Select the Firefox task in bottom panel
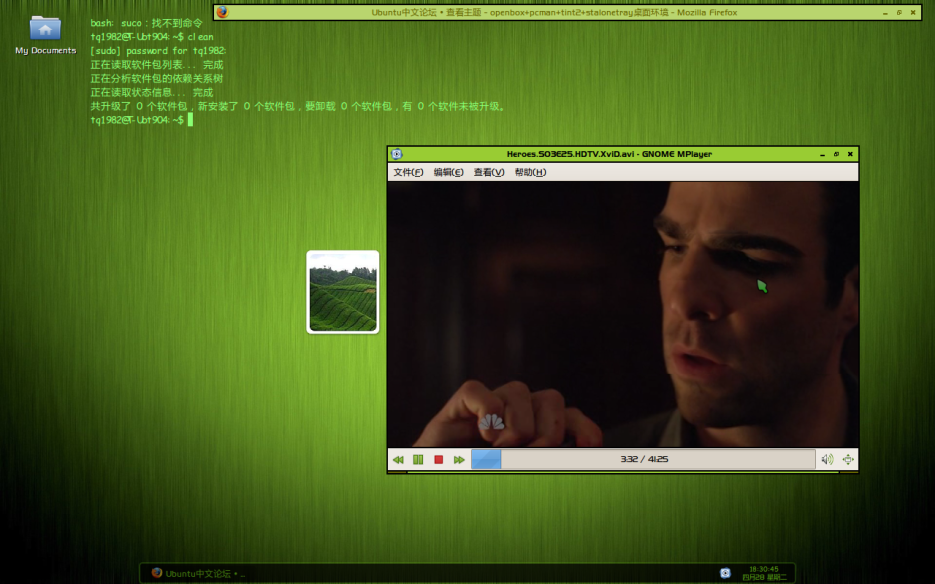Viewport: 935px width, 584px height. pyautogui.click(x=198, y=573)
